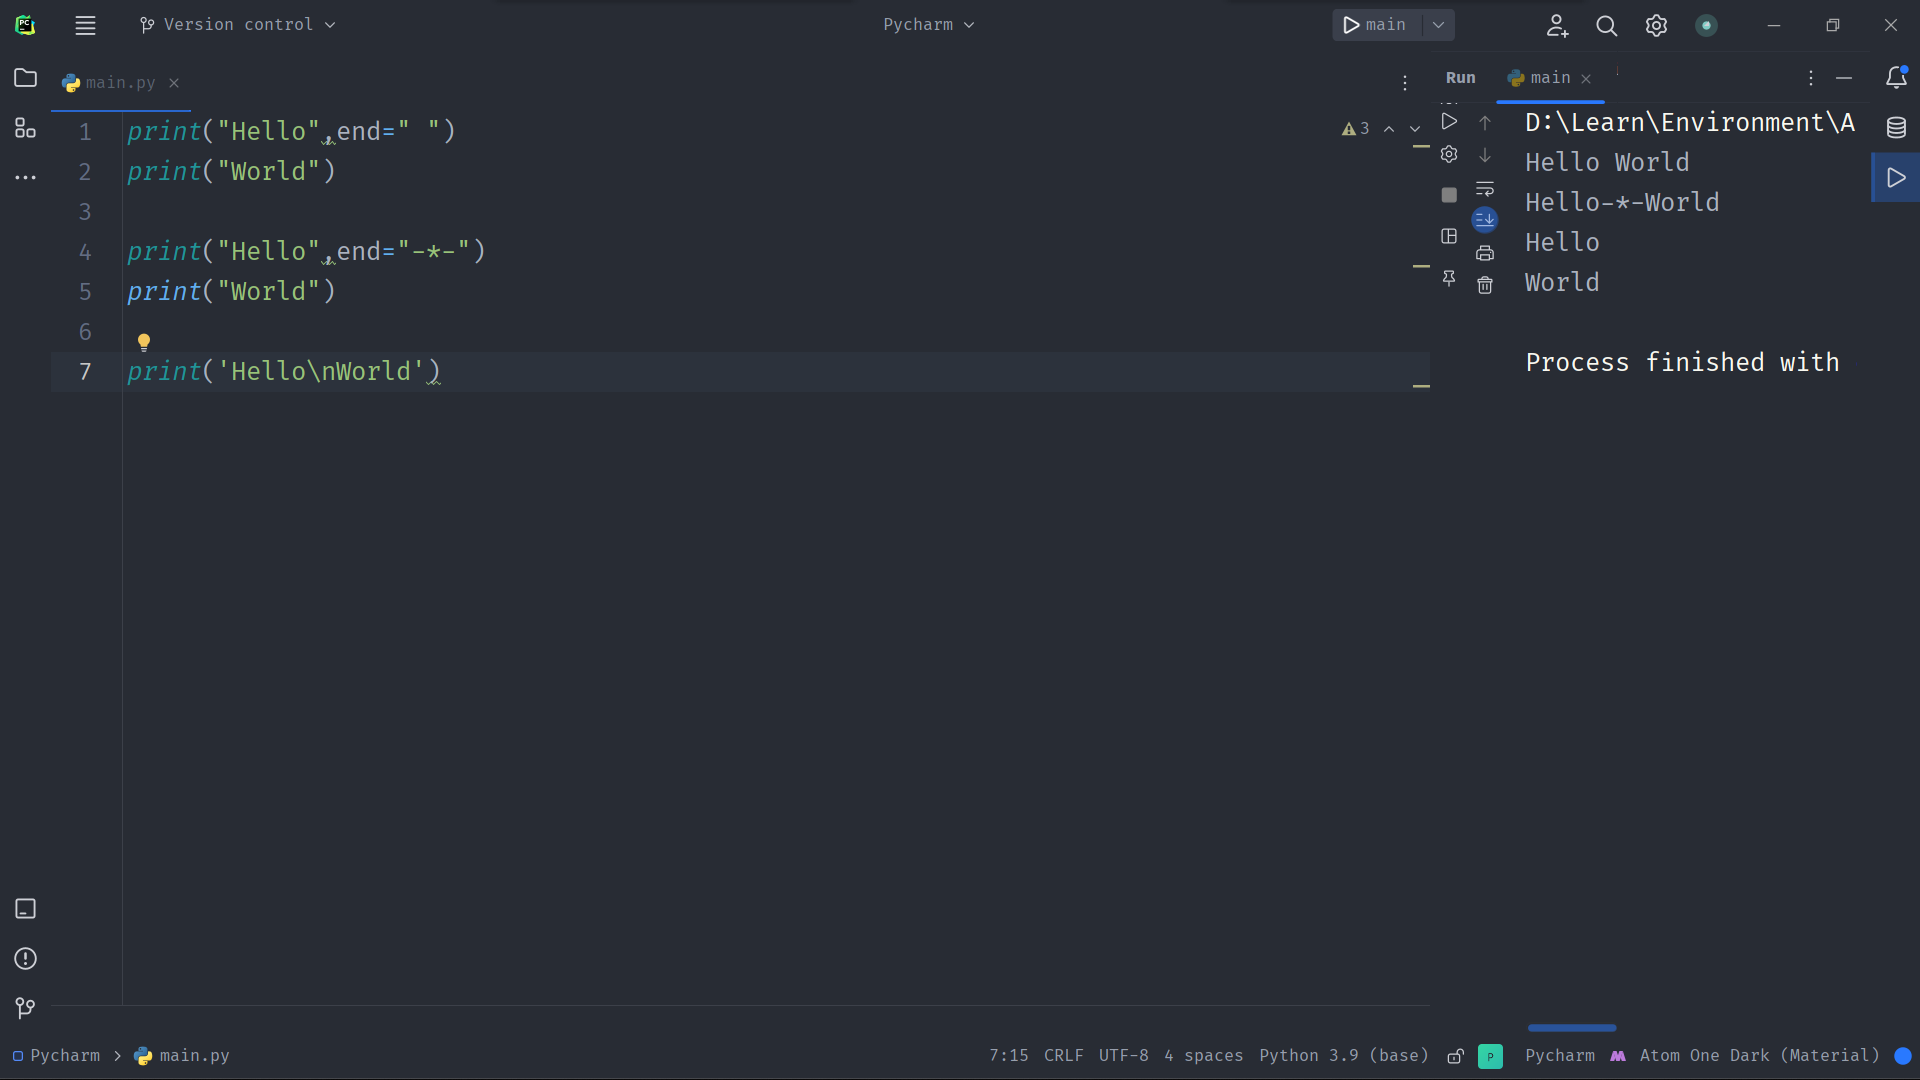Click the Rerun main icon in Run panel

1449,121
